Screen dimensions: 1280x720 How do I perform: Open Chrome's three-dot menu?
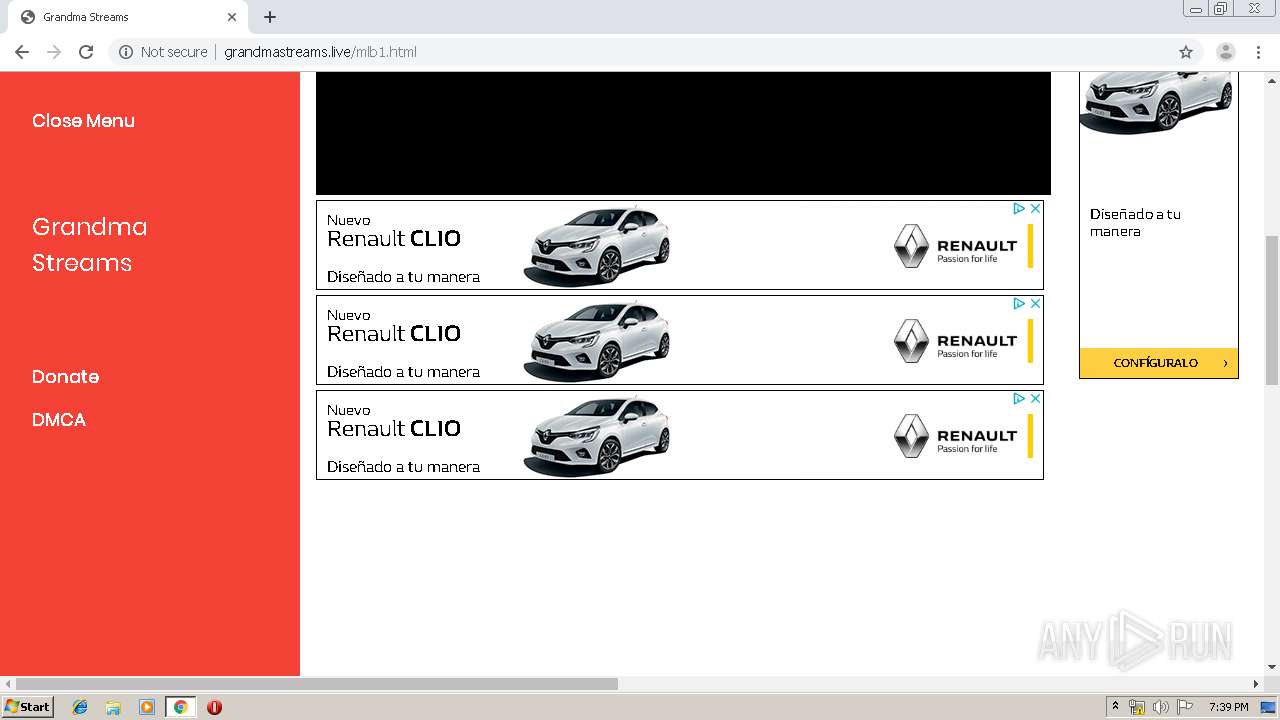pyautogui.click(x=1258, y=52)
